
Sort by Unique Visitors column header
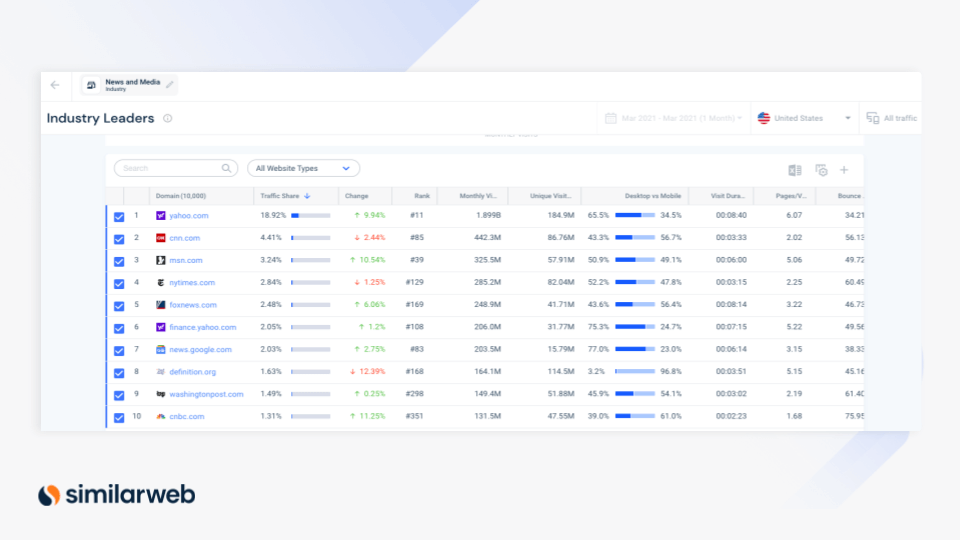[550, 196]
